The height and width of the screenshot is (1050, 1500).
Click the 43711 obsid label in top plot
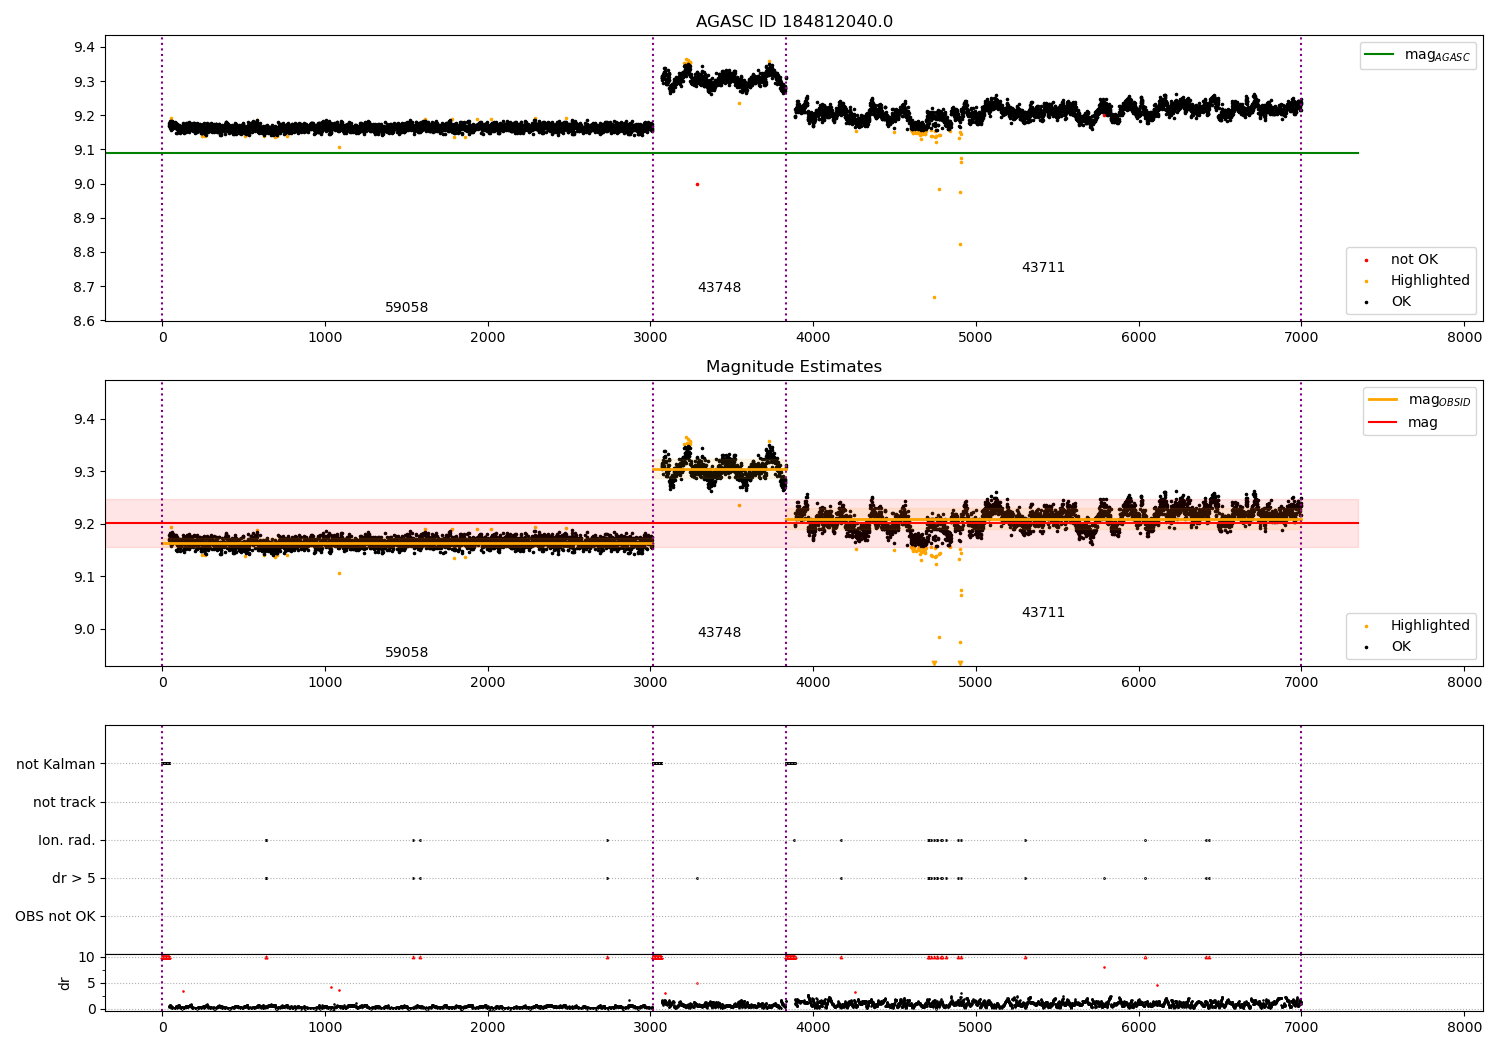point(1043,268)
